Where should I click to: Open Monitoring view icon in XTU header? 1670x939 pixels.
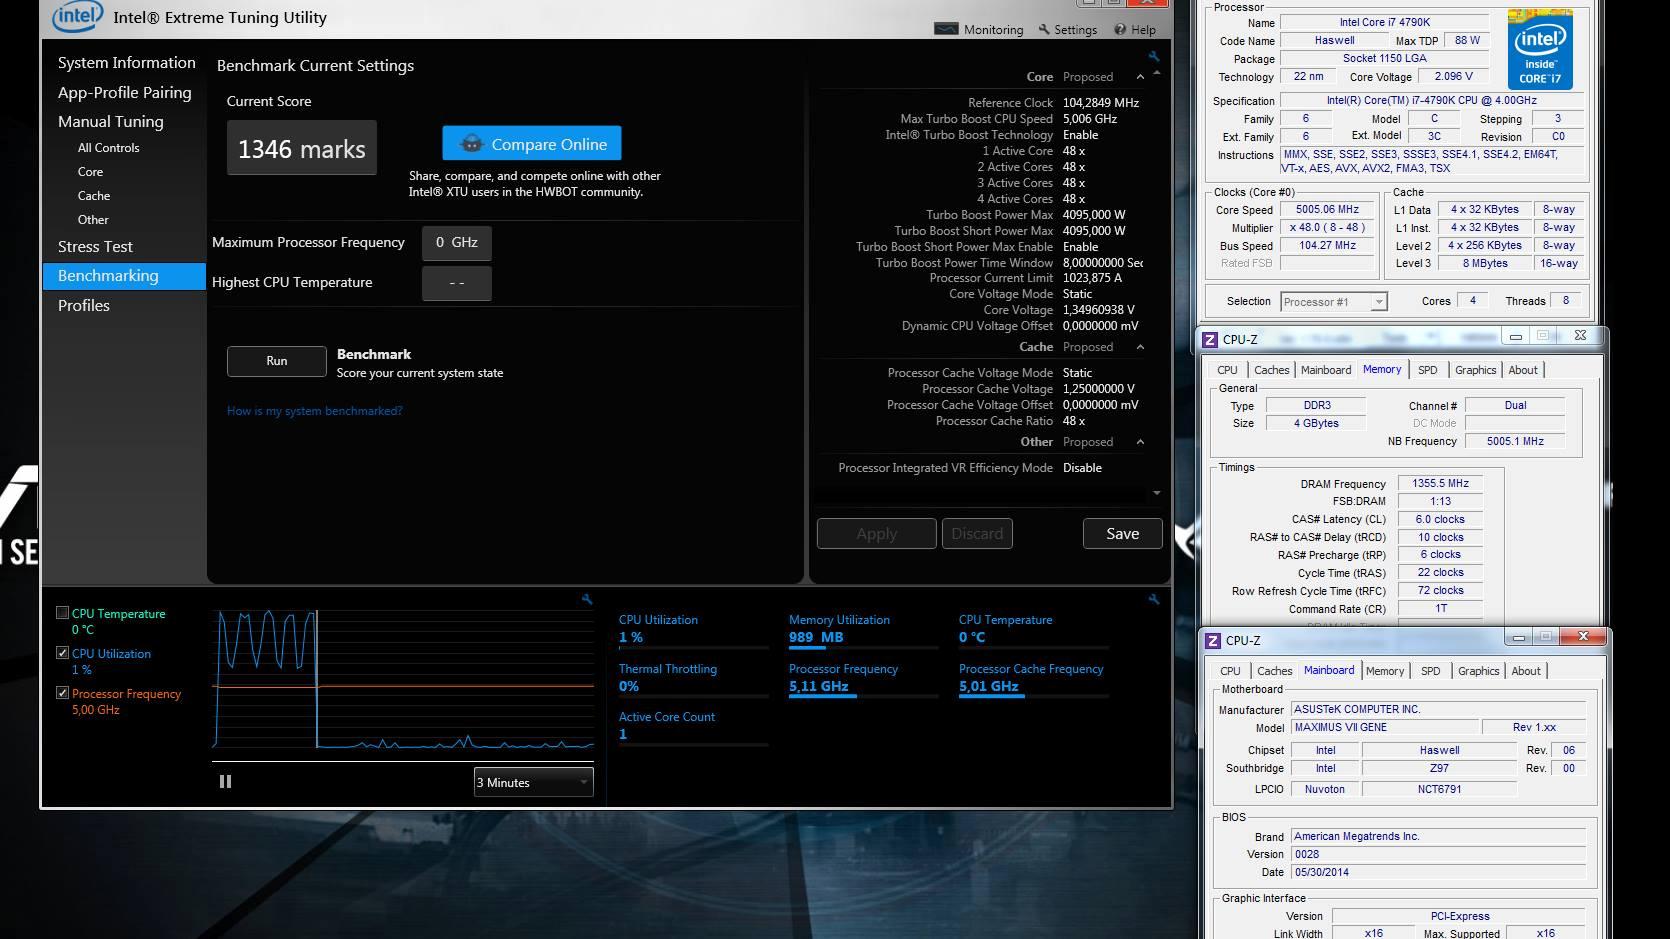click(x=946, y=29)
